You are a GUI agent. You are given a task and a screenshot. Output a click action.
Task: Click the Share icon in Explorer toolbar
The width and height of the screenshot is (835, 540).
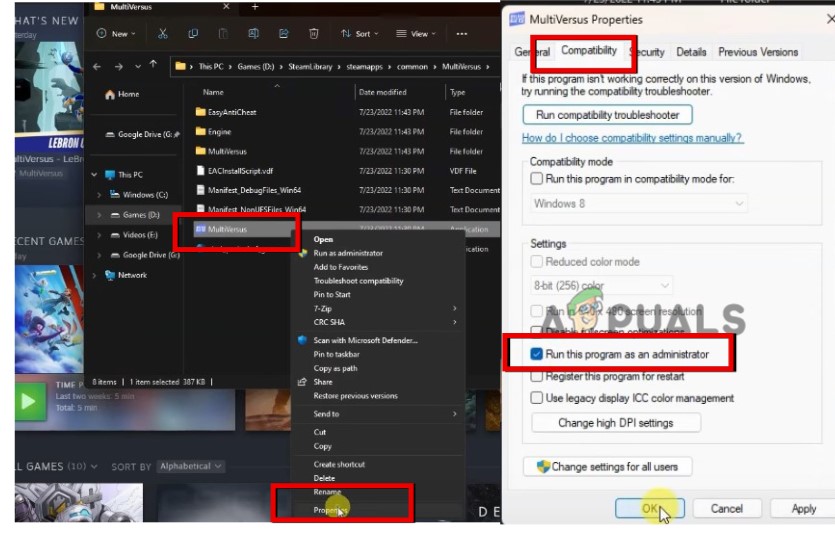tap(284, 34)
